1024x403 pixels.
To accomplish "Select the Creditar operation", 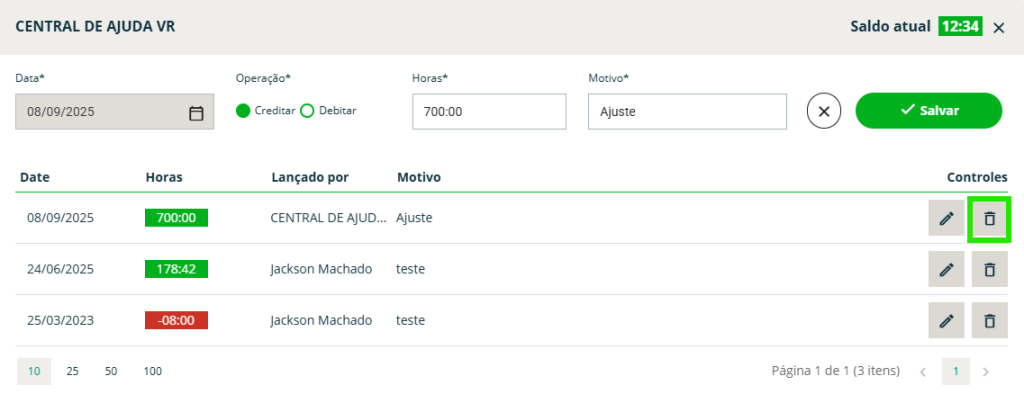I will click(243, 111).
